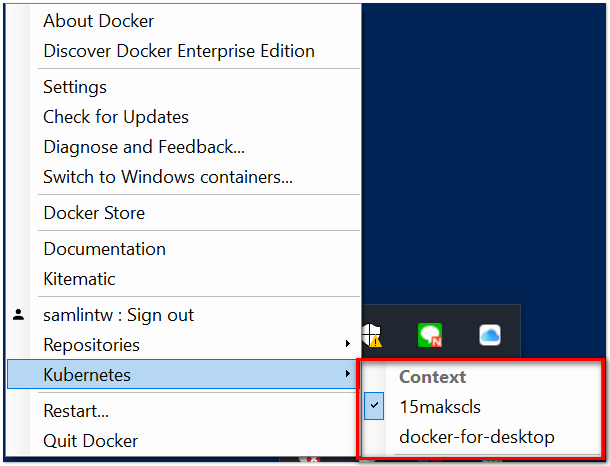The image size is (610, 466).
Task: Sign out of samlintw account
Action: coord(183,315)
